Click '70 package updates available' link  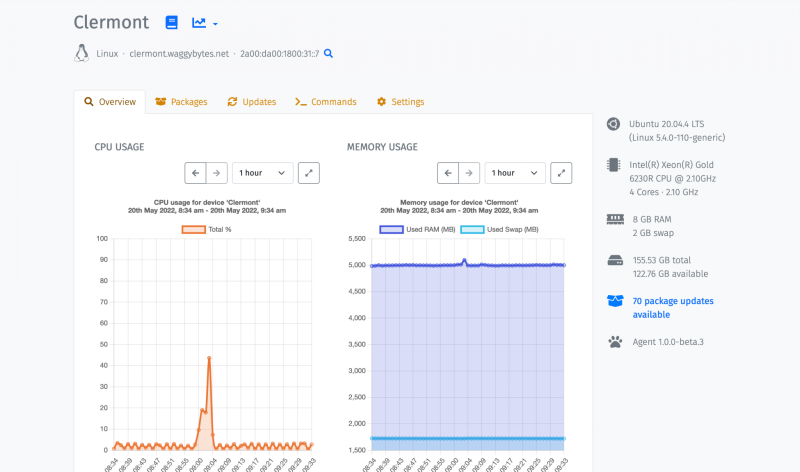673,308
